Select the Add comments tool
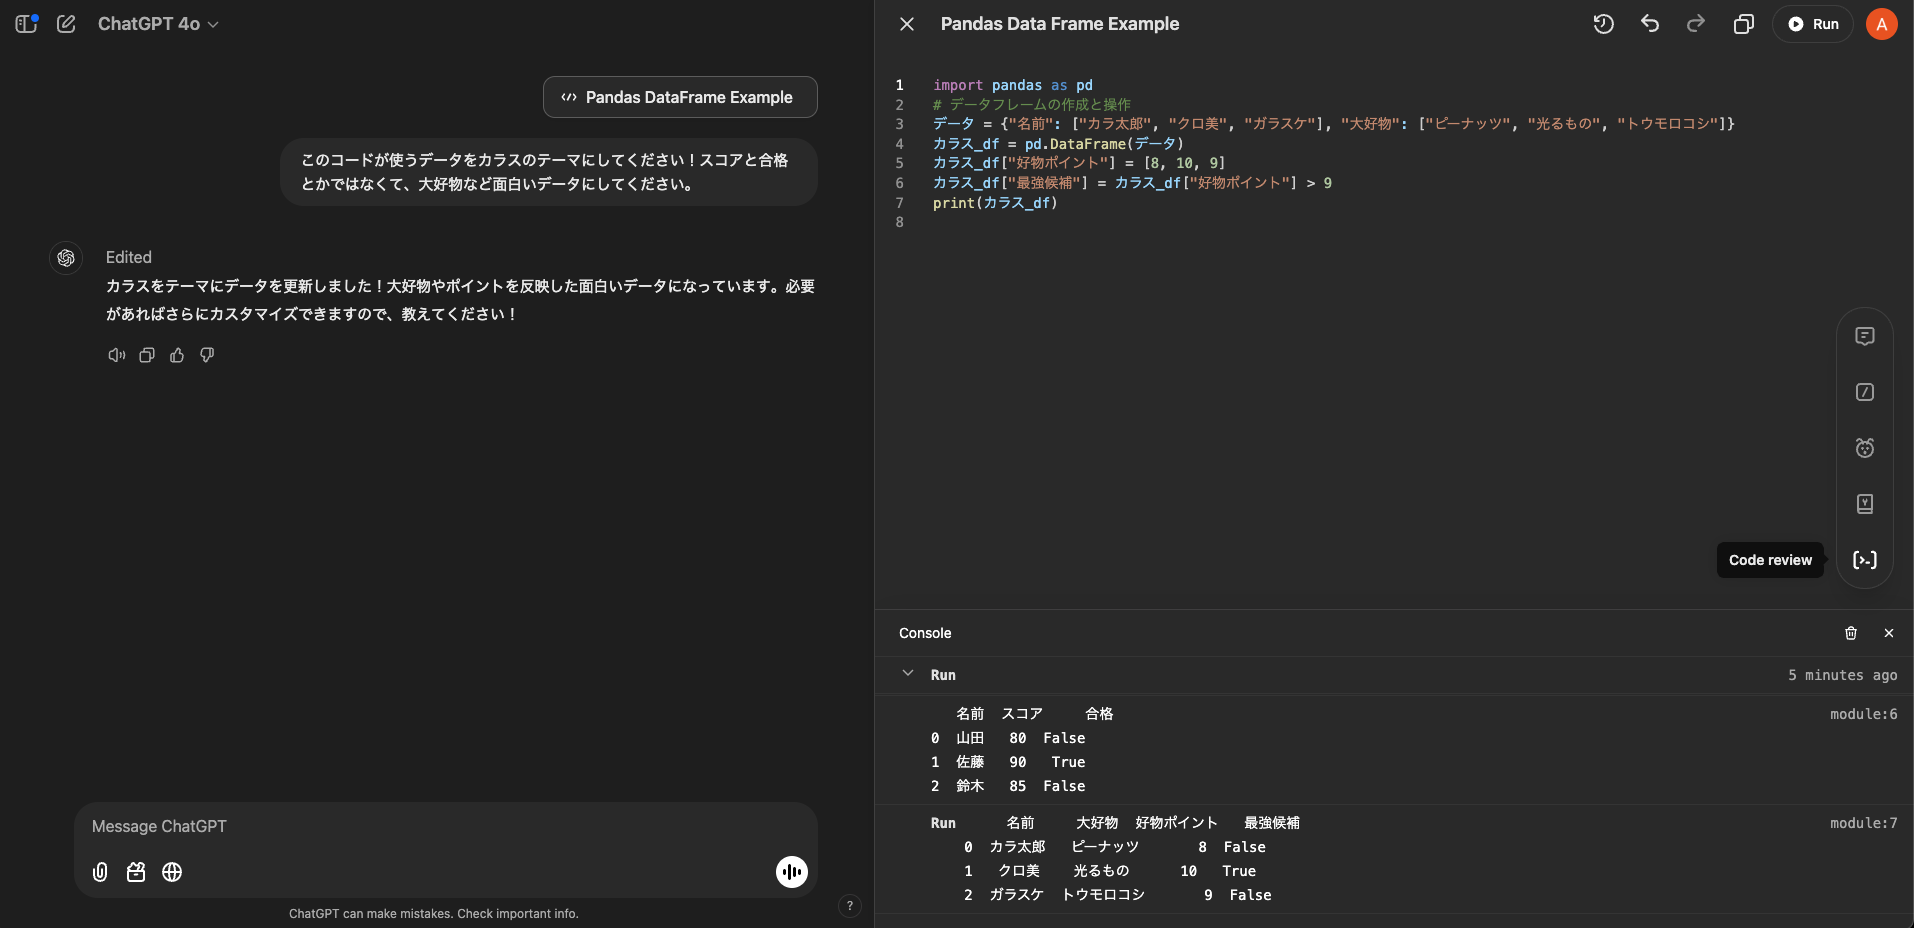The image size is (1914, 928). click(1865, 336)
